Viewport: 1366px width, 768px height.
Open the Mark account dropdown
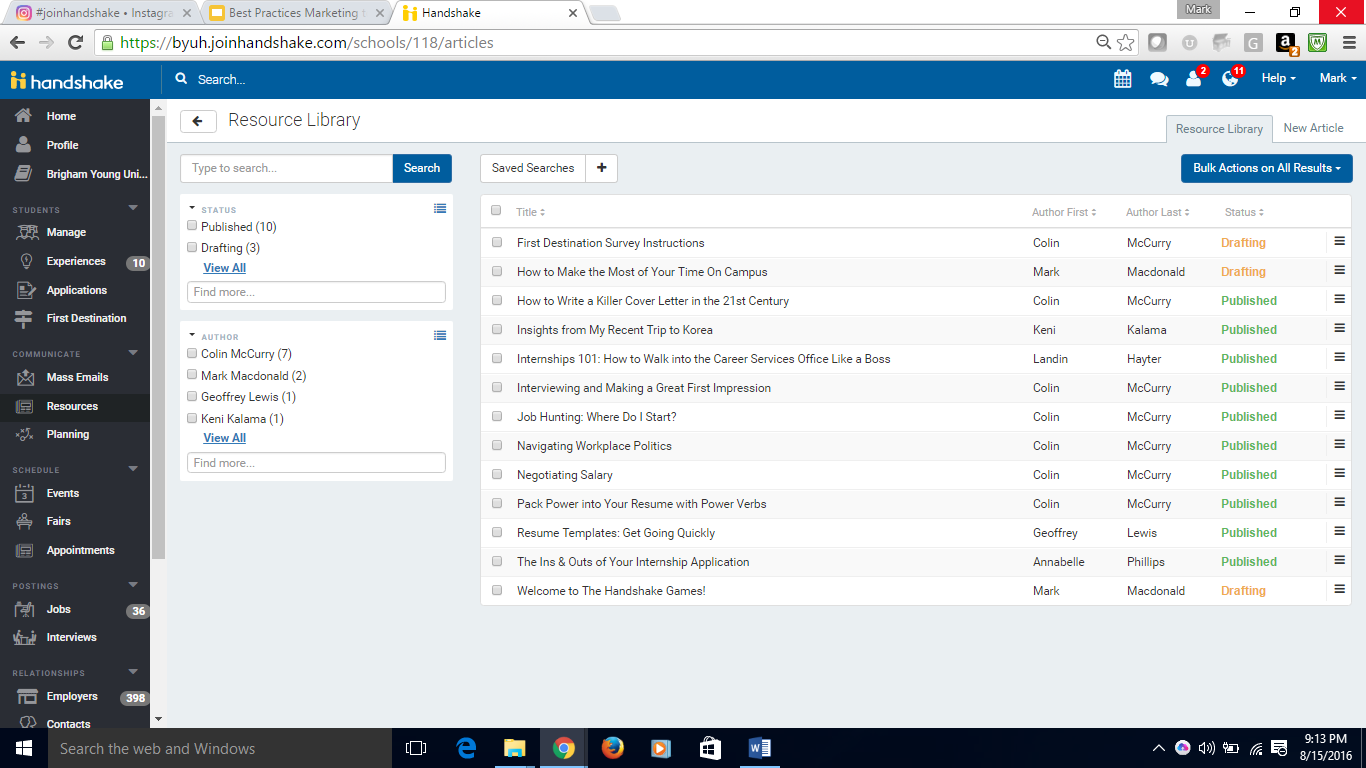tap(1338, 78)
